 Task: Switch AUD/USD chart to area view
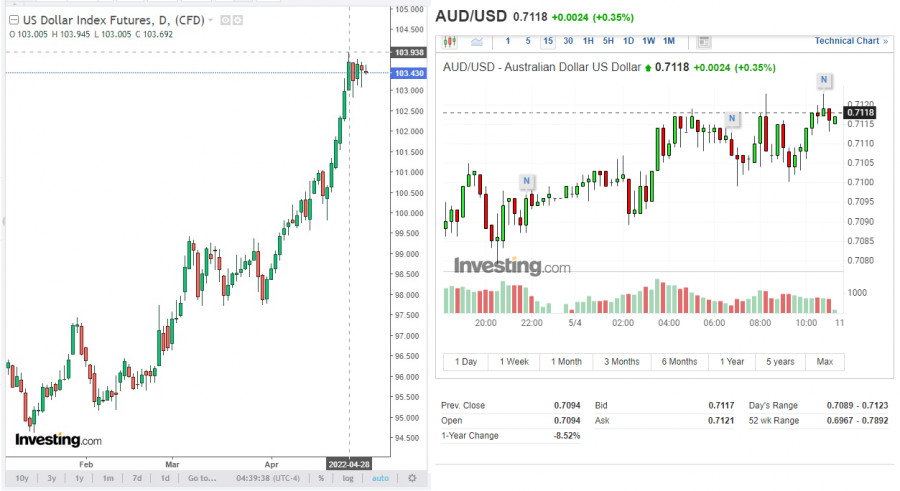[x=475, y=41]
